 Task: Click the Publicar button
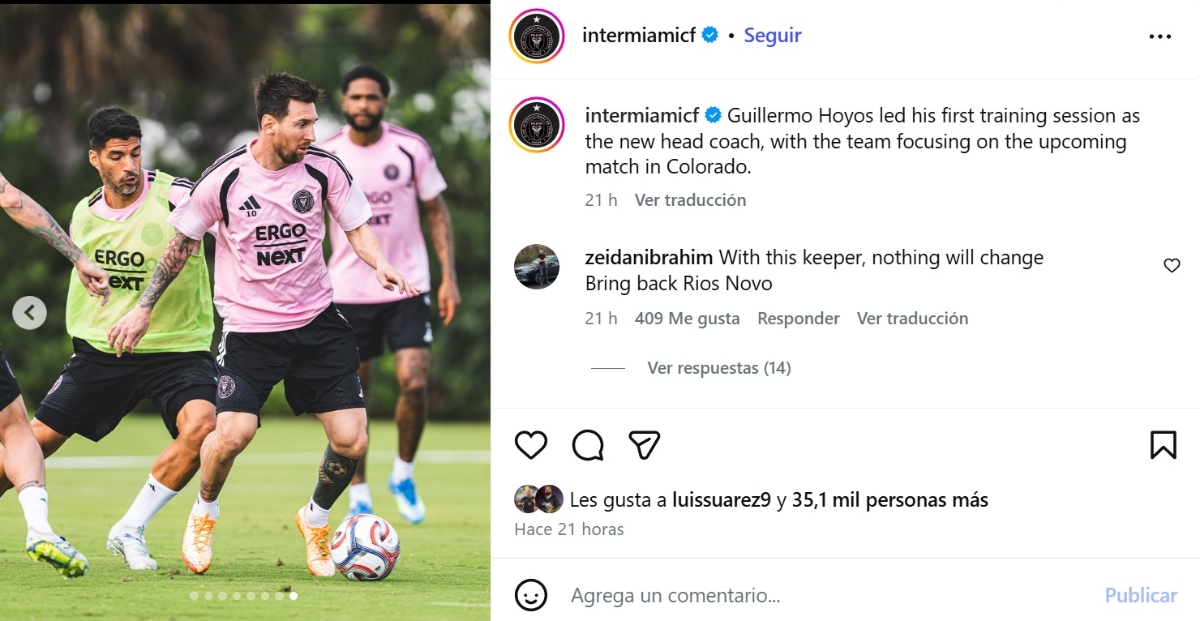(x=1140, y=595)
